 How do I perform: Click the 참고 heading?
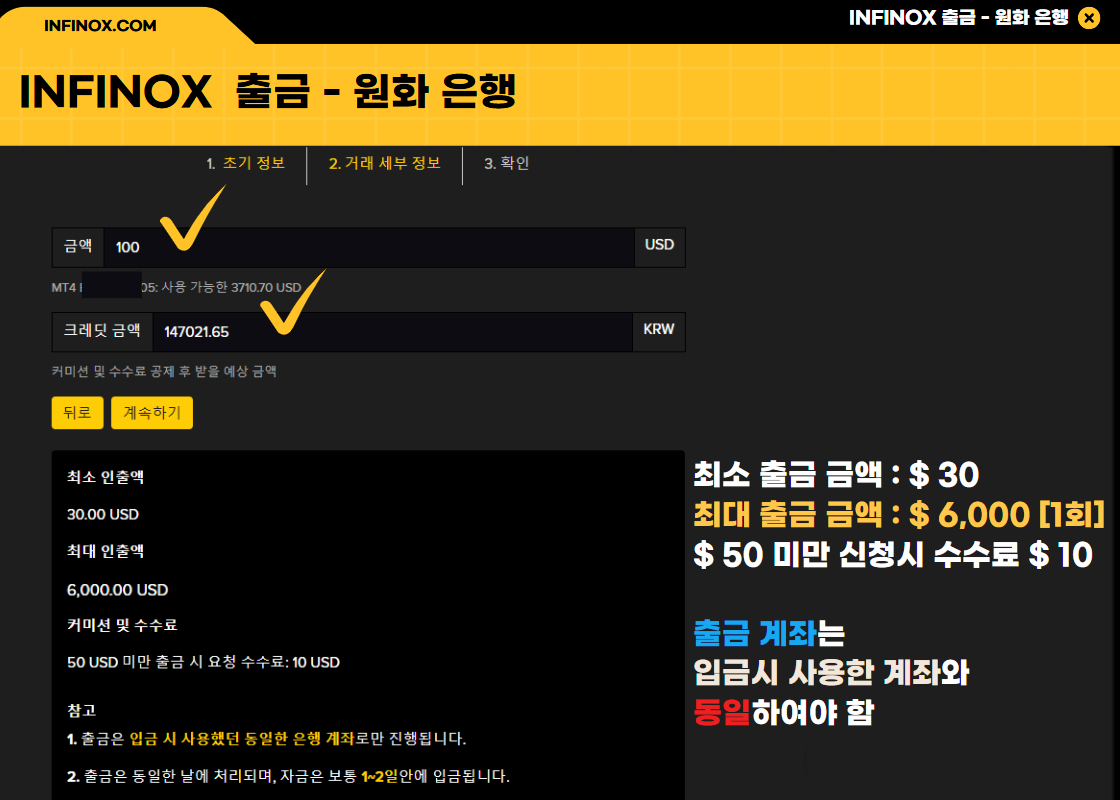pyautogui.click(x=81, y=710)
